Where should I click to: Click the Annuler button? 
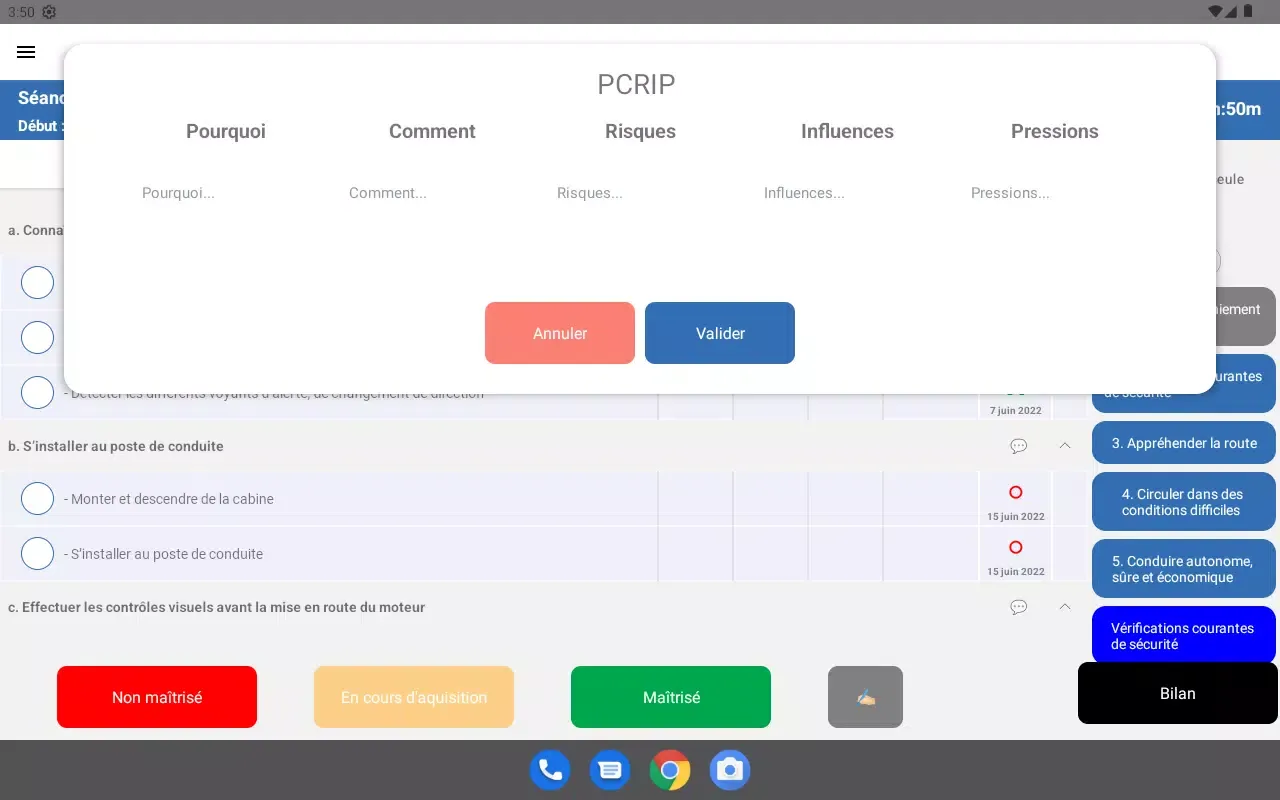(560, 333)
